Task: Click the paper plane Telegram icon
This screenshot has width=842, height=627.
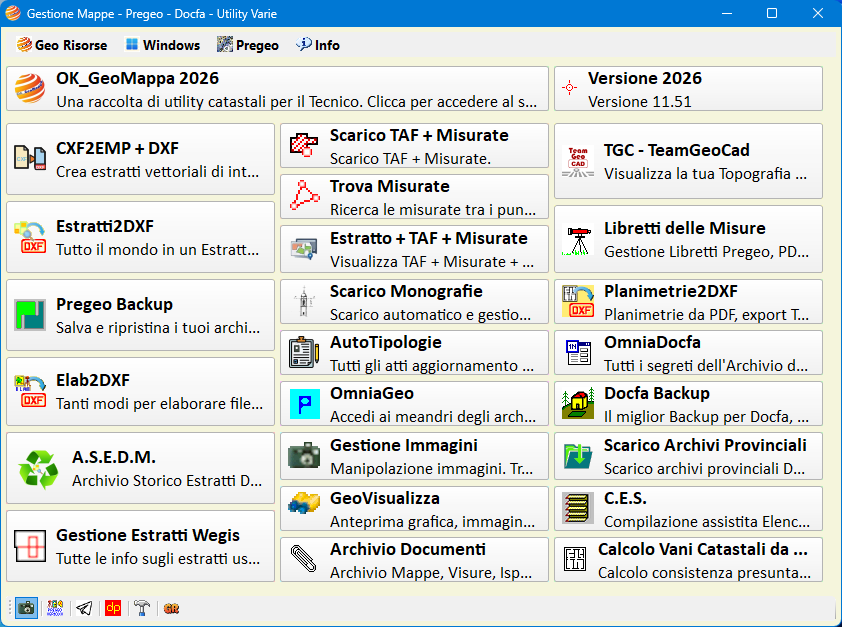Action: click(x=84, y=608)
